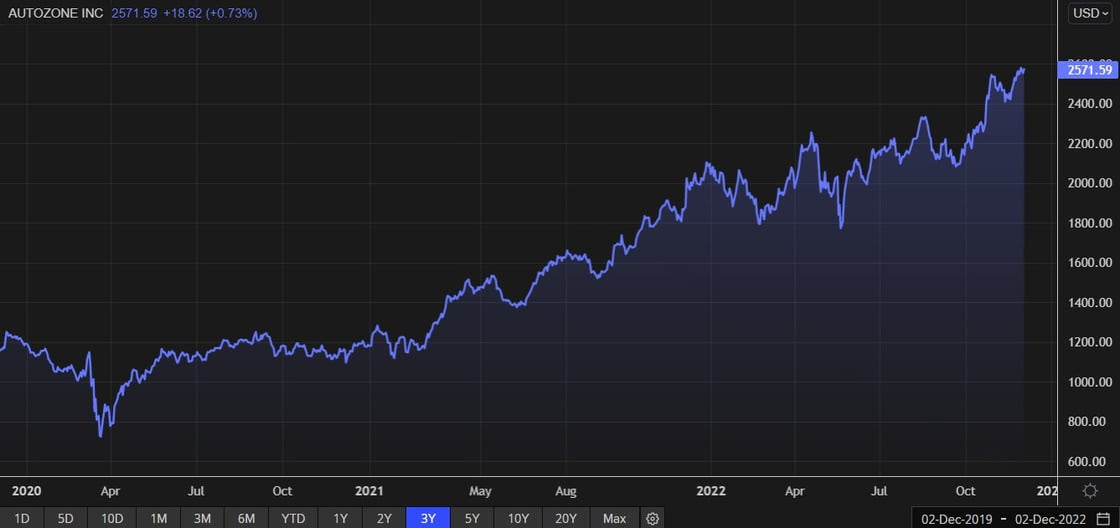Select the YTD time range
Viewport: 1120px width, 528px height.
tap(293, 518)
